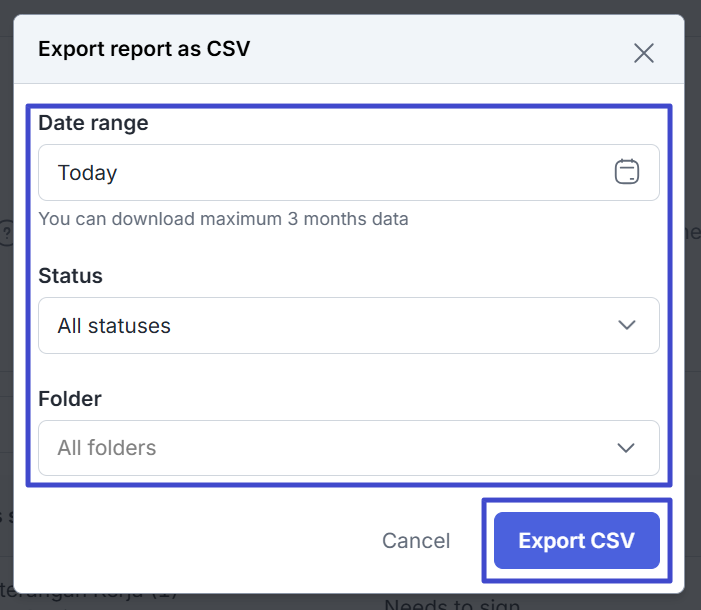
Task: Click the Today date range field
Action: point(349,172)
